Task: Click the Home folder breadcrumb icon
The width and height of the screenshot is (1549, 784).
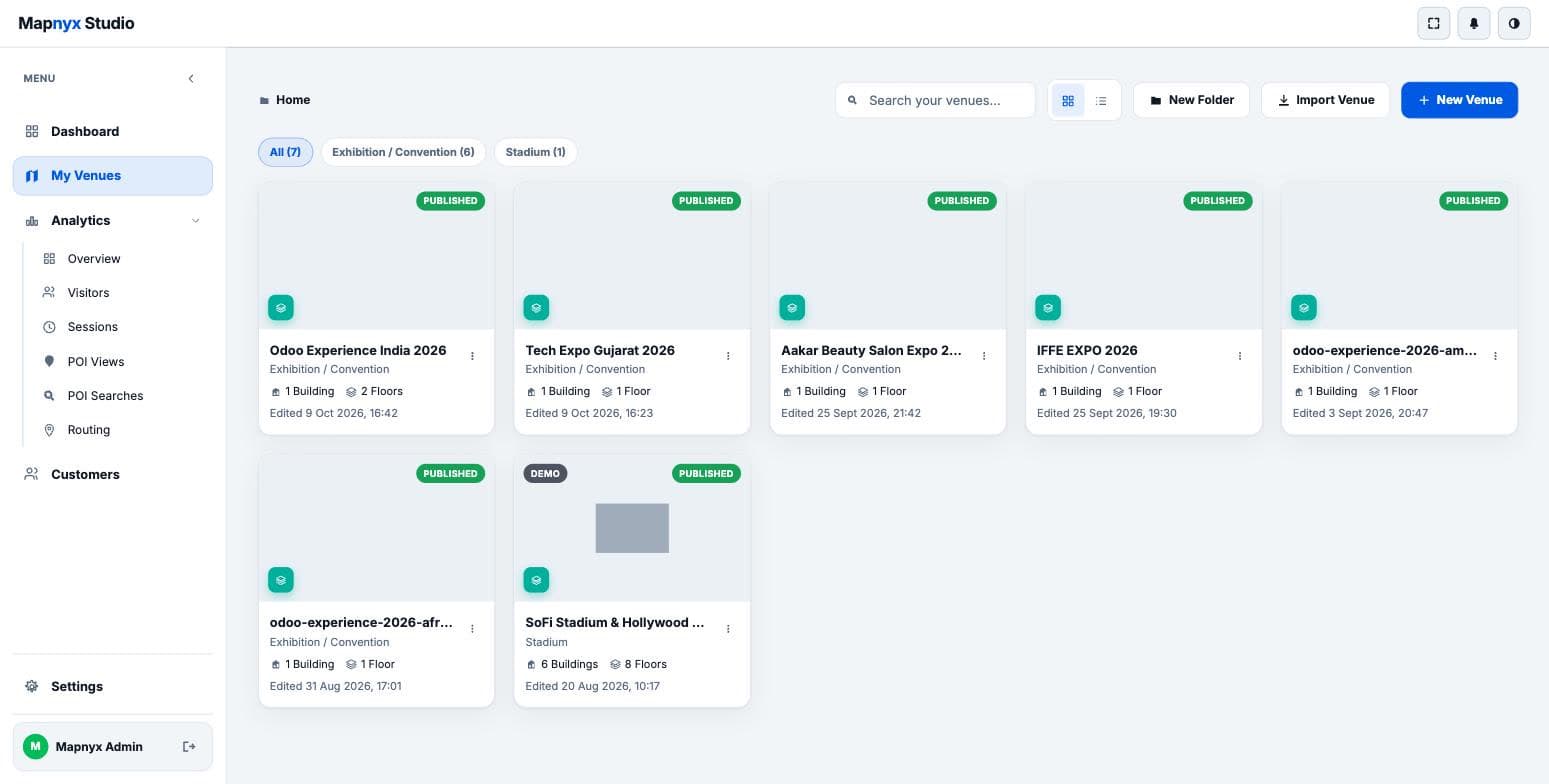Action: click(x=264, y=101)
